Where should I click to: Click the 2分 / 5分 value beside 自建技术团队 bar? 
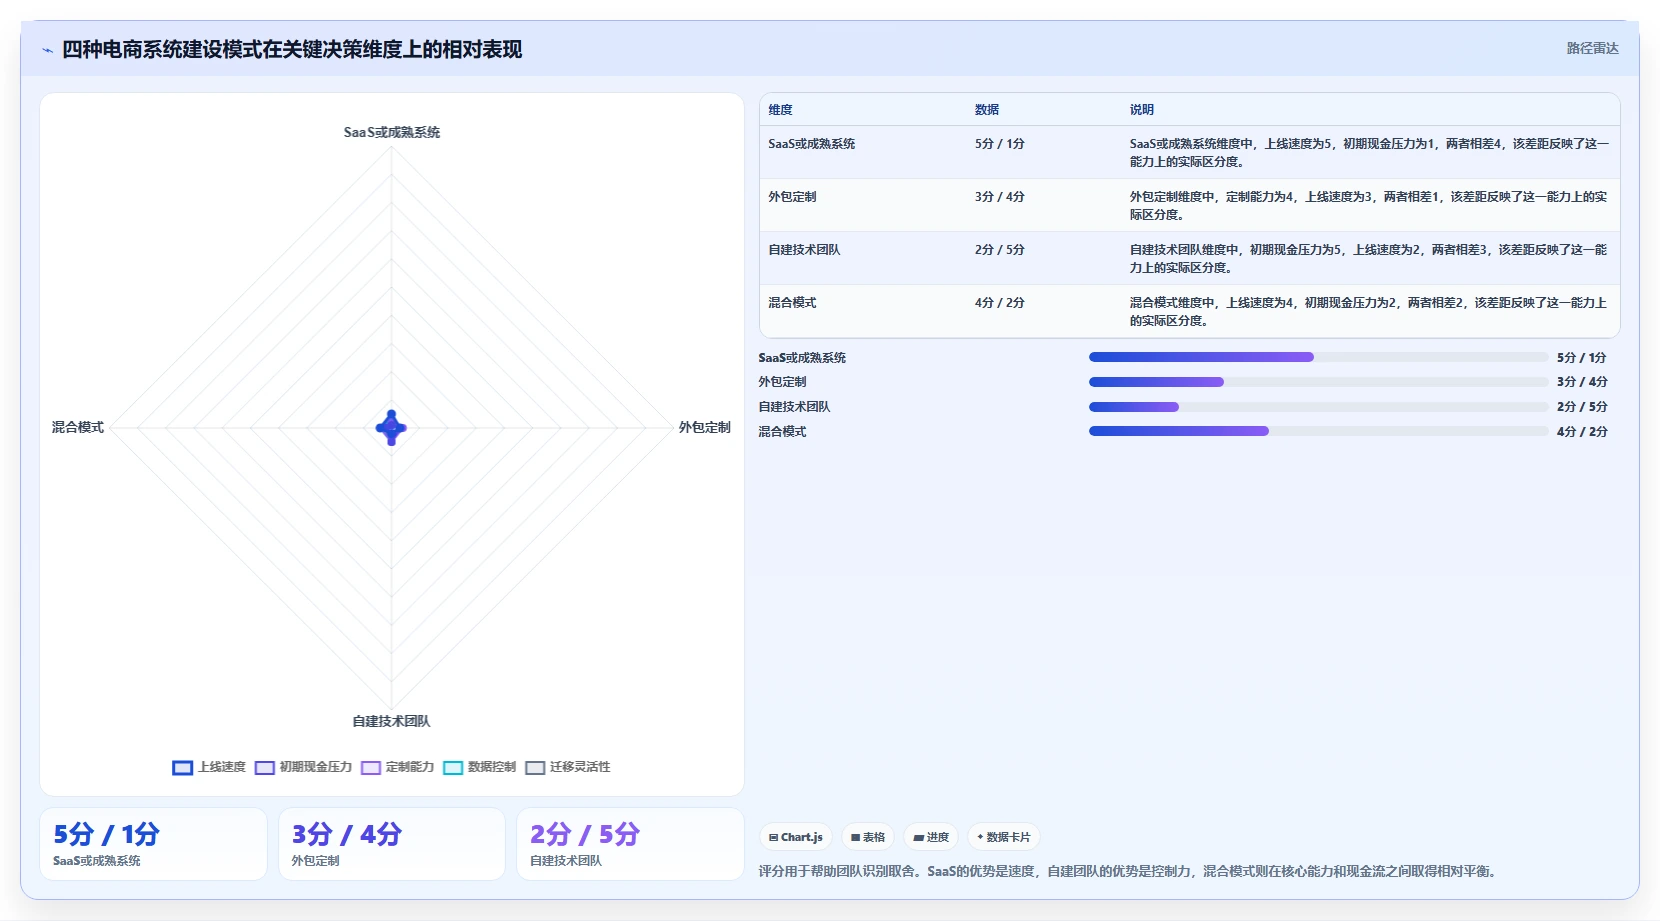pos(1582,407)
